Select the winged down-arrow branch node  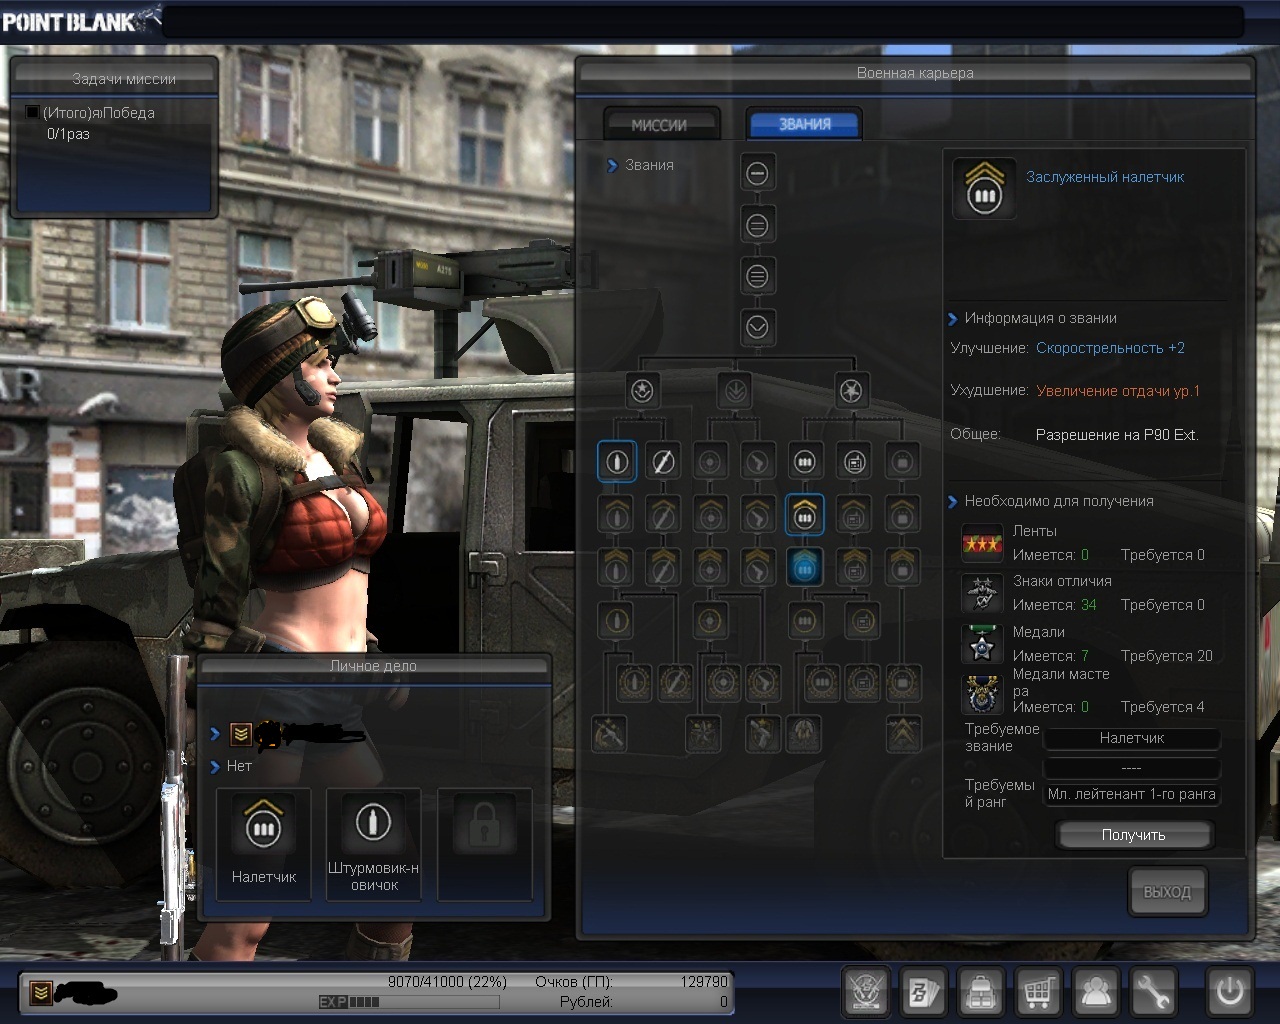click(x=735, y=390)
